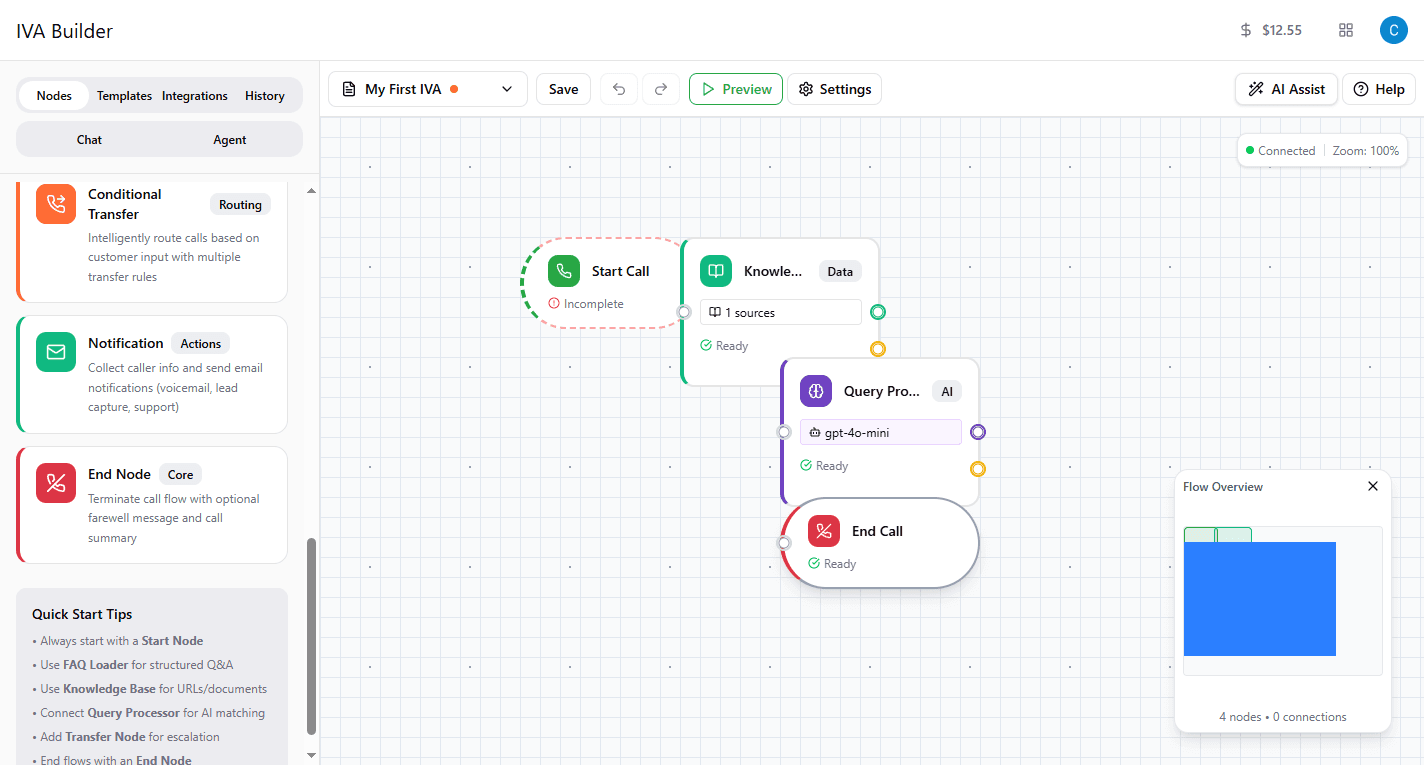Select the Query Processor AI icon
Image resolution: width=1424 pixels, height=765 pixels.
(x=816, y=391)
